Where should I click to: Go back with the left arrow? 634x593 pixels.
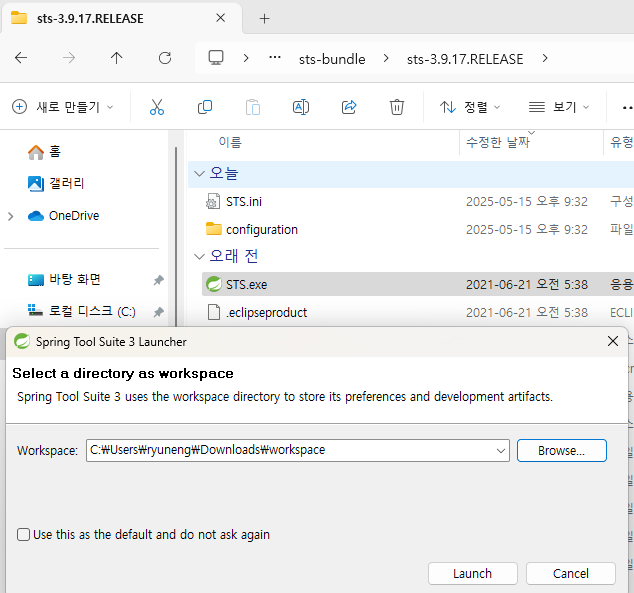click(x=21, y=58)
